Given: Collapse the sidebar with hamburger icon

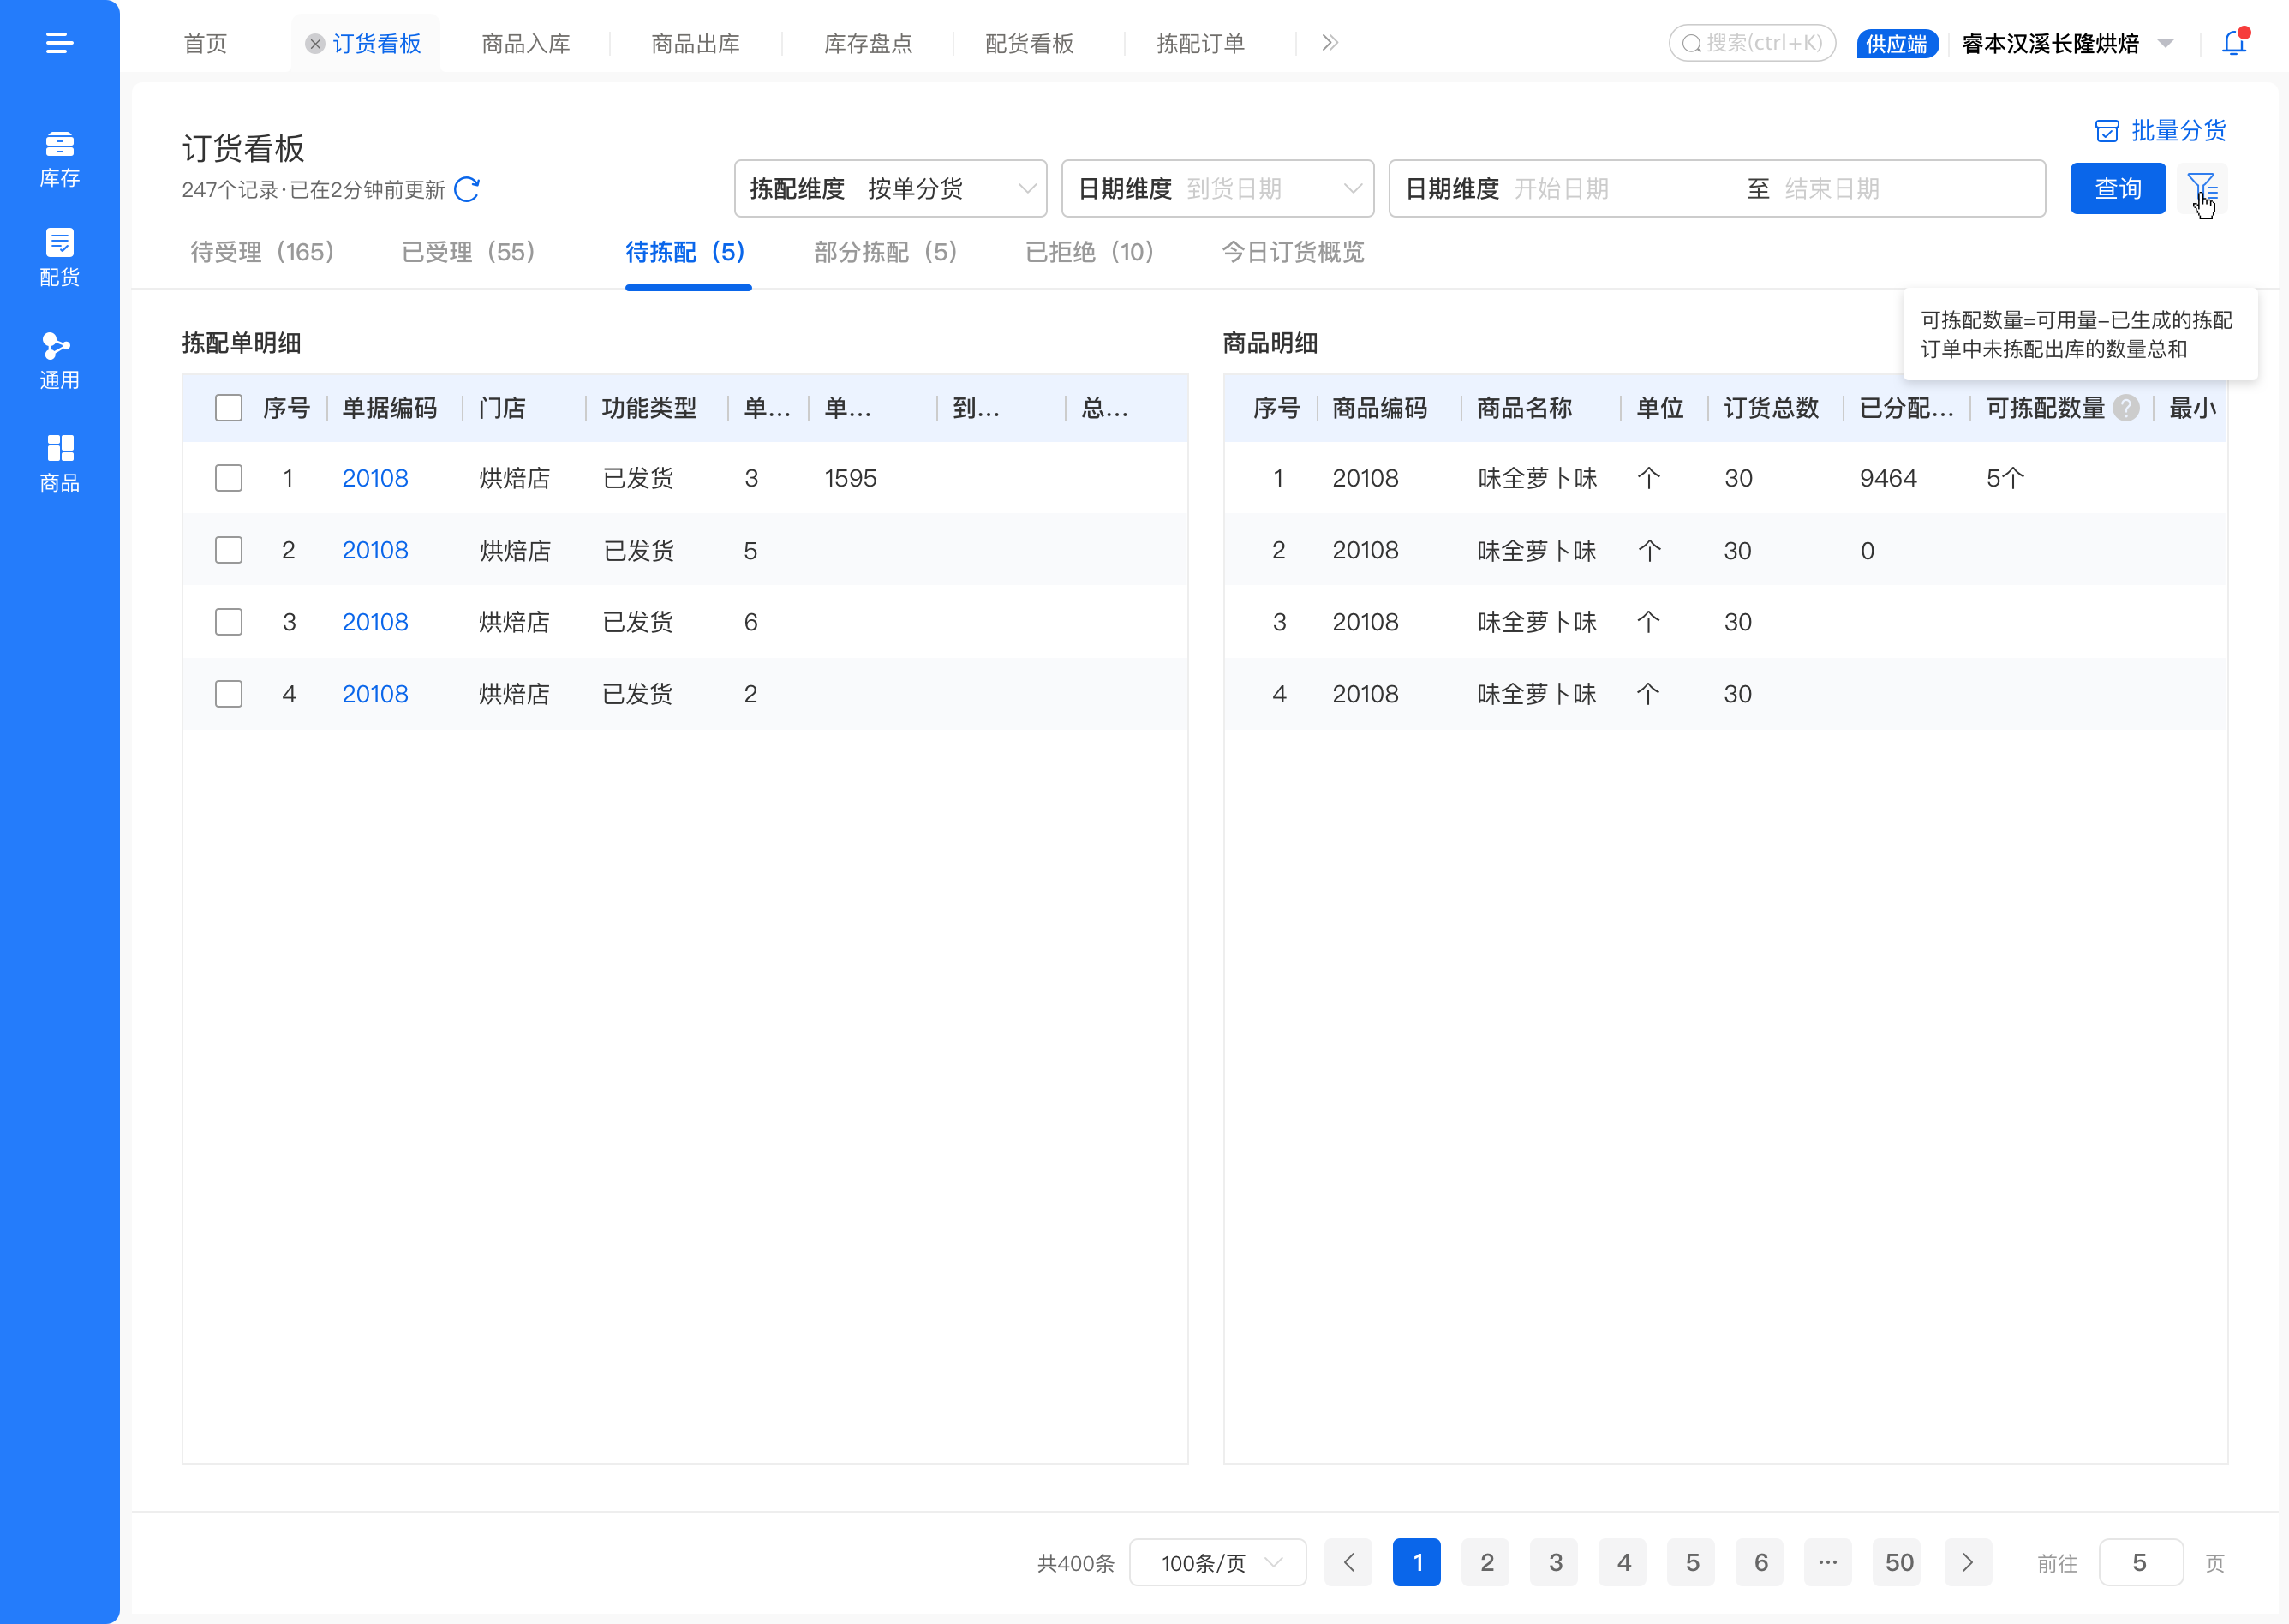Looking at the screenshot, I should click(x=59, y=43).
